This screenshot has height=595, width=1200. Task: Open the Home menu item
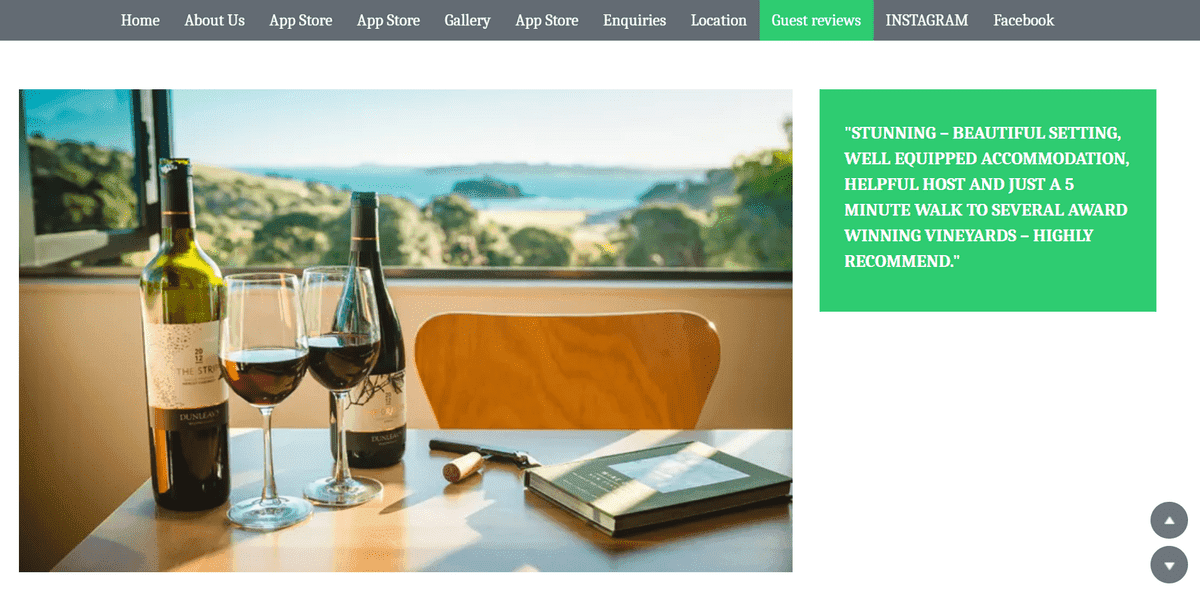click(140, 20)
